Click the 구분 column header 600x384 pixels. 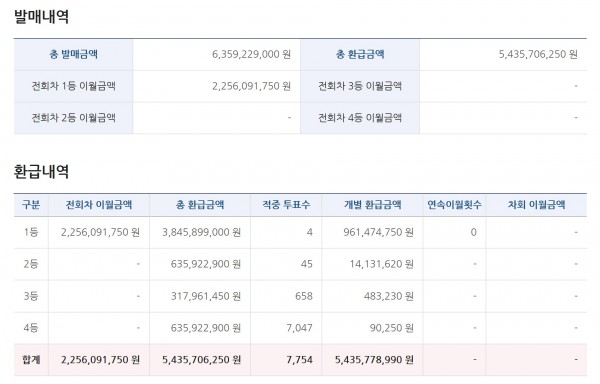pos(31,205)
